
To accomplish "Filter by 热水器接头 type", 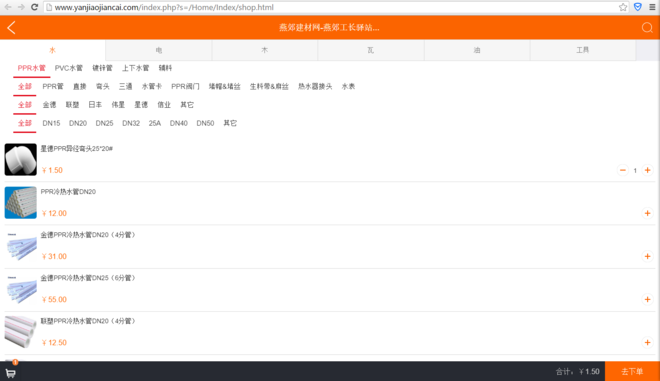I will 315,86.
